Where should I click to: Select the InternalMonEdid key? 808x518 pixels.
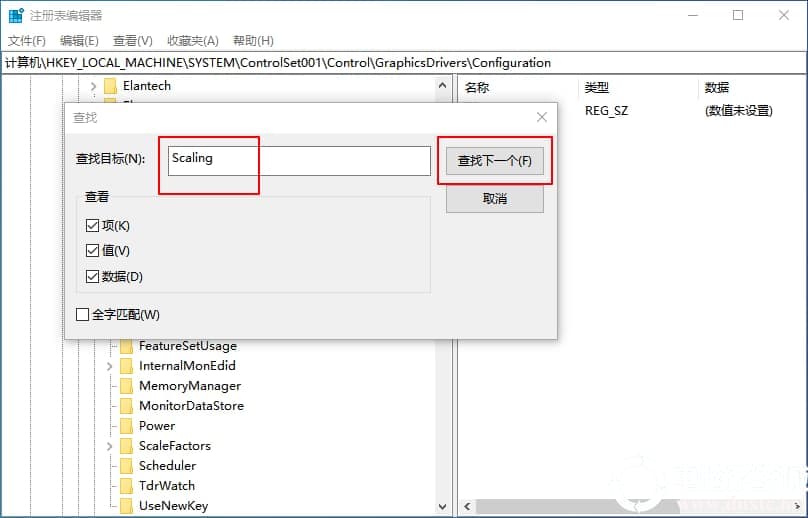pyautogui.click(x=187, y=366)
